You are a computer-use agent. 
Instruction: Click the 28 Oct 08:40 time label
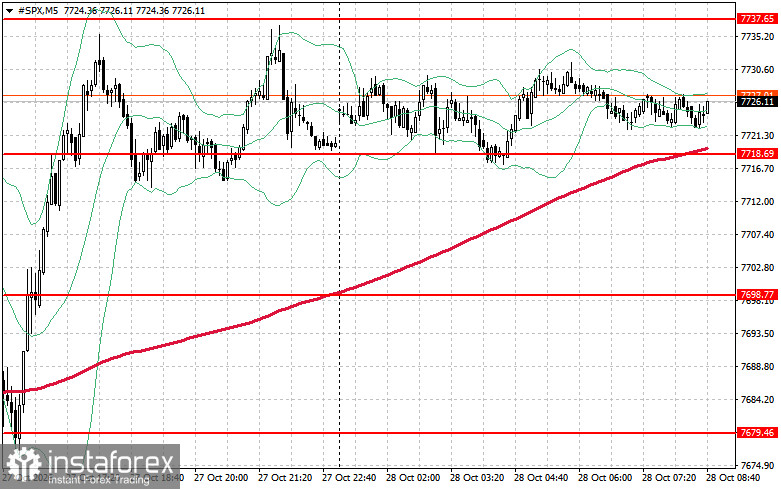coord(733,478)
